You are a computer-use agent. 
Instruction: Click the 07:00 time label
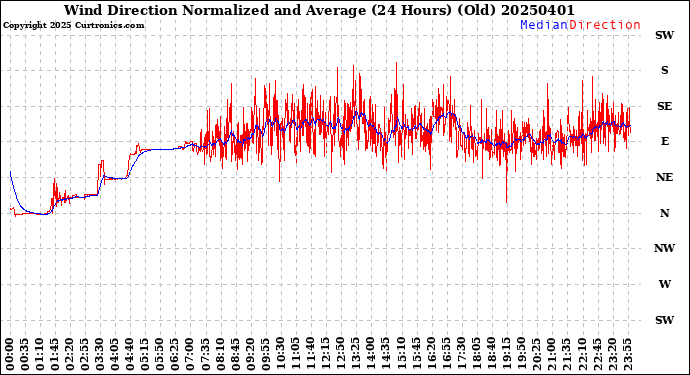(191, 354)
